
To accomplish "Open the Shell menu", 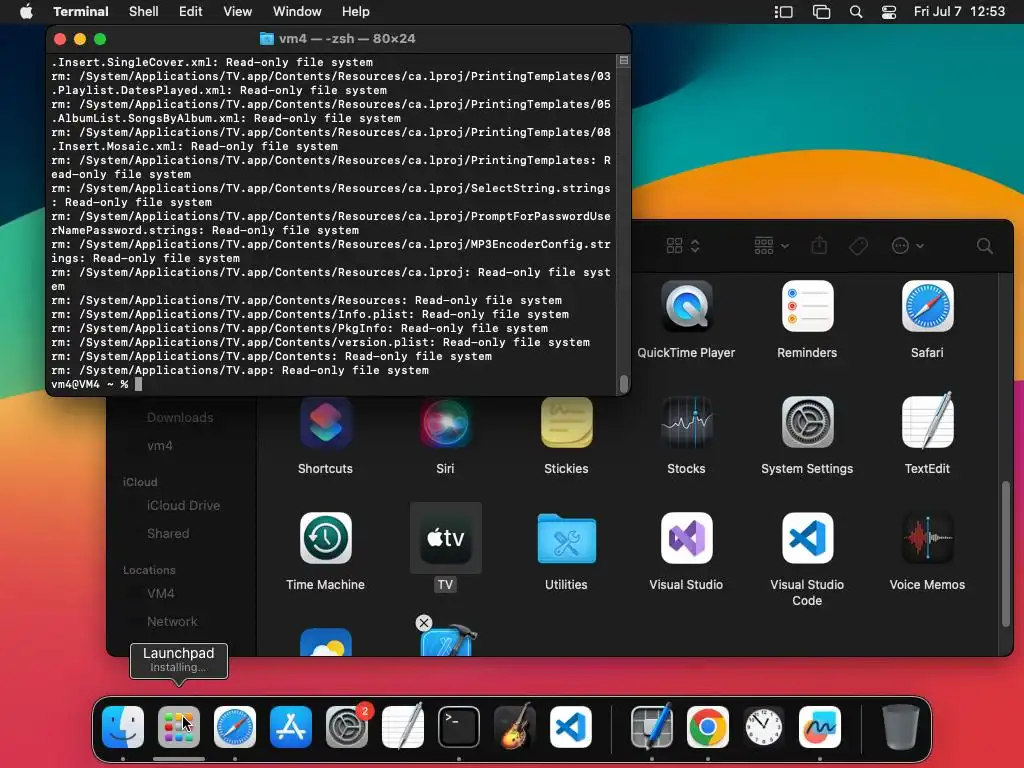I will [x=144, y=11].
